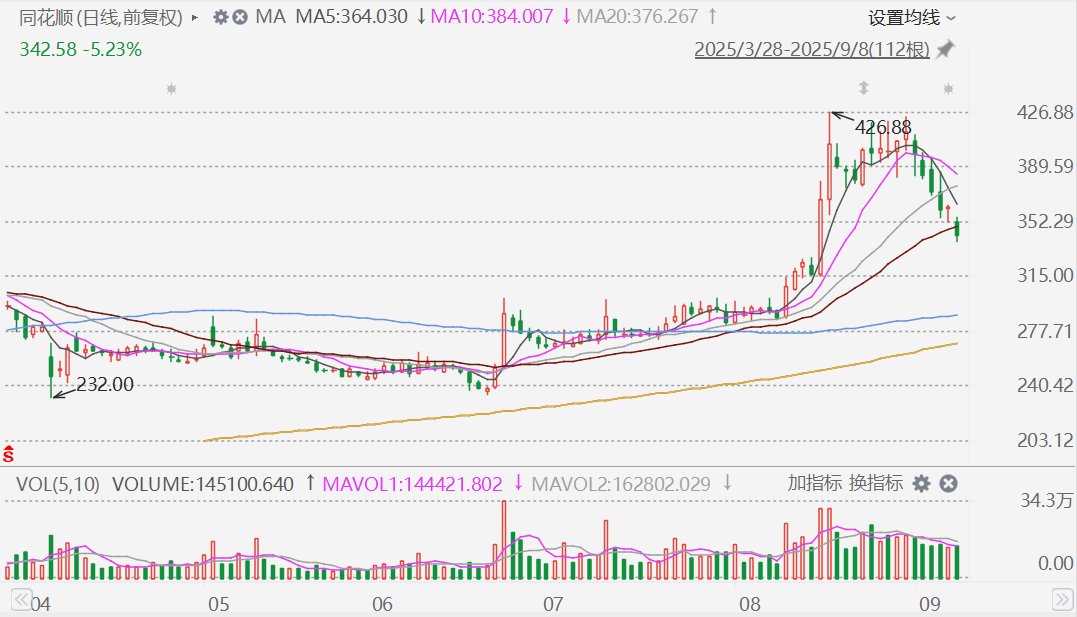Move chart right with the bottom-right arrow
The height and width of the screenshot is (617, 1077).
tap(1062, 600)
